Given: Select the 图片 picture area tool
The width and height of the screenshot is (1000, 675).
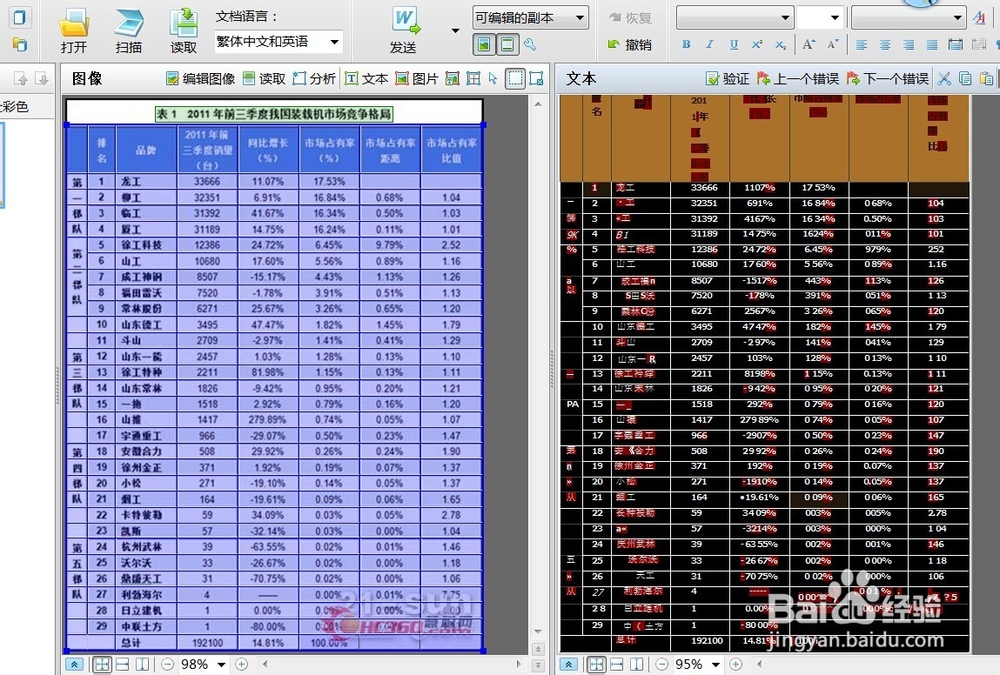Looking at the screenshot, I should 416,78.
